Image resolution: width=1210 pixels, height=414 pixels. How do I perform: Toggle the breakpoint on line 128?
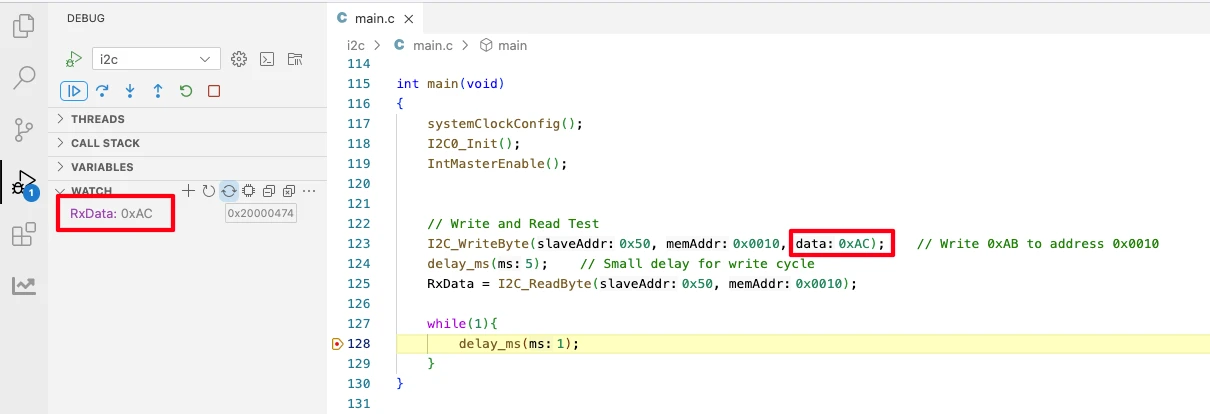click(x=337, y=344)
